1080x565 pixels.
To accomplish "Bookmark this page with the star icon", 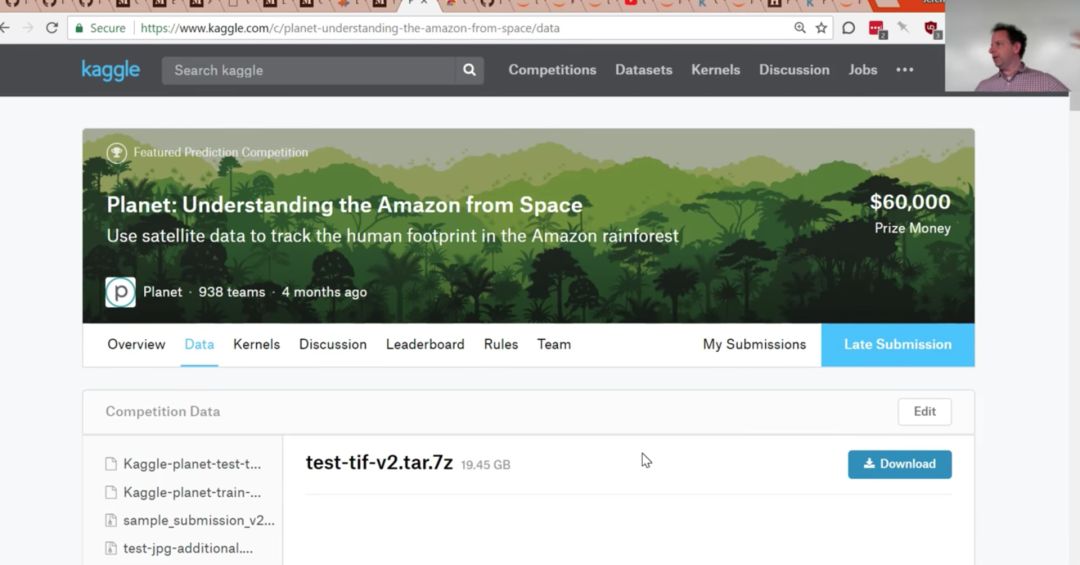I will pos(821,28).
